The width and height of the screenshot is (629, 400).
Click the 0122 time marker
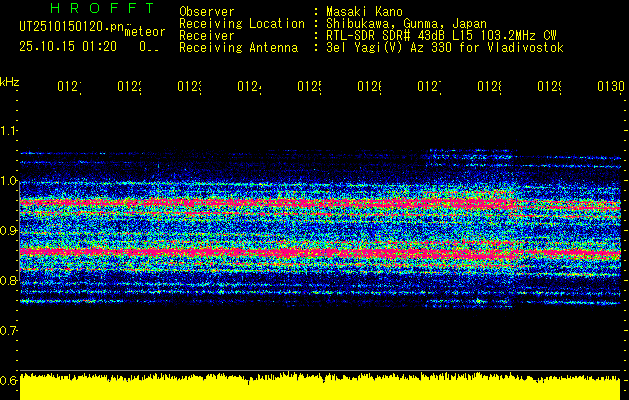click(129, 87)
